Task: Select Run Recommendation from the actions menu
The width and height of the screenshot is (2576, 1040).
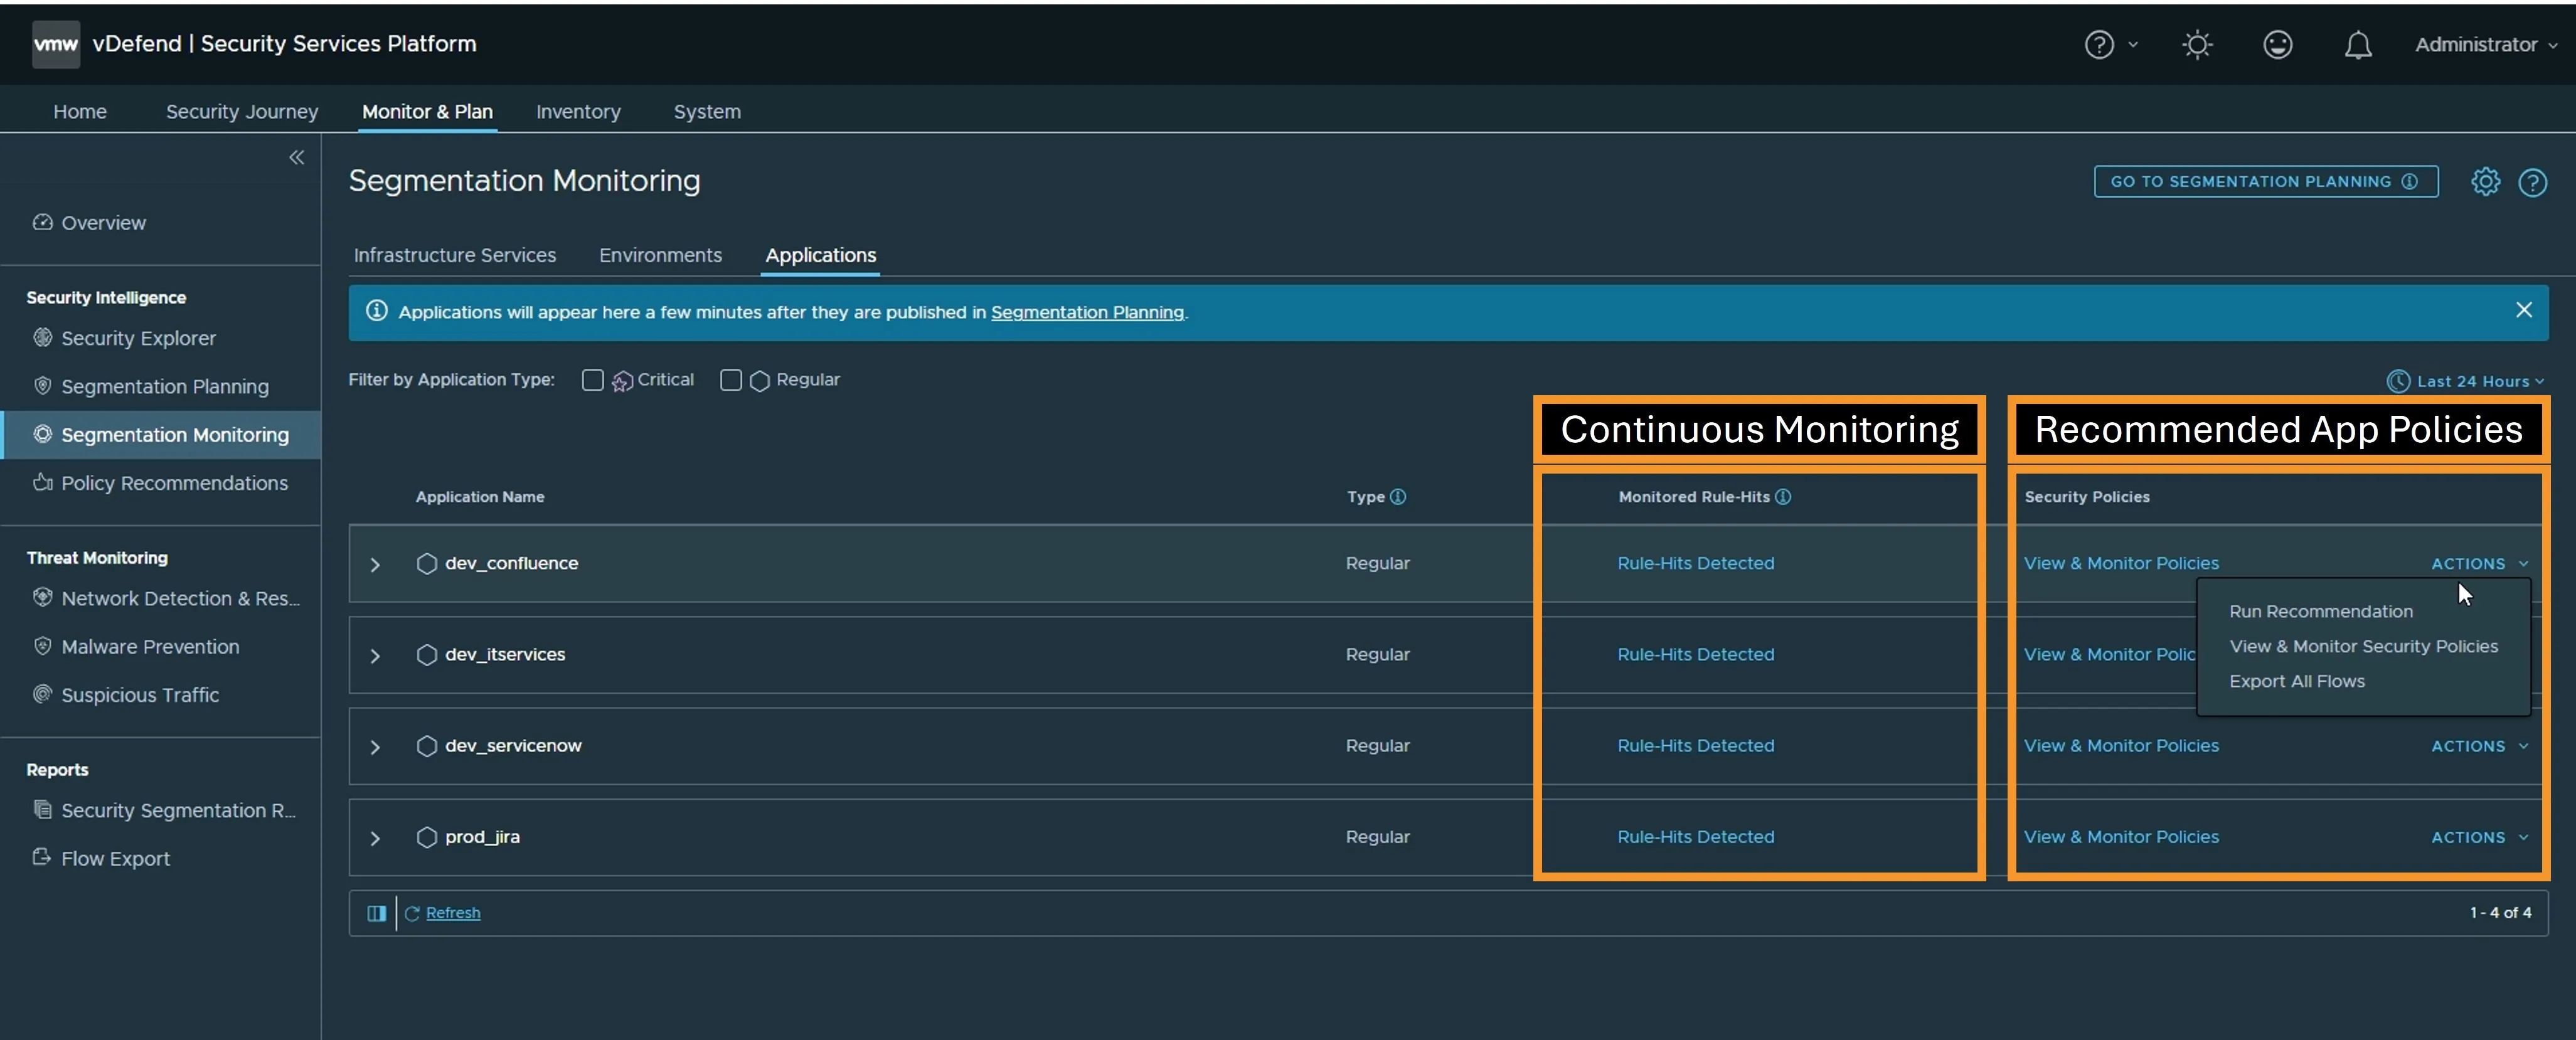Action: pyautogui.click(x=2320, y=611)
